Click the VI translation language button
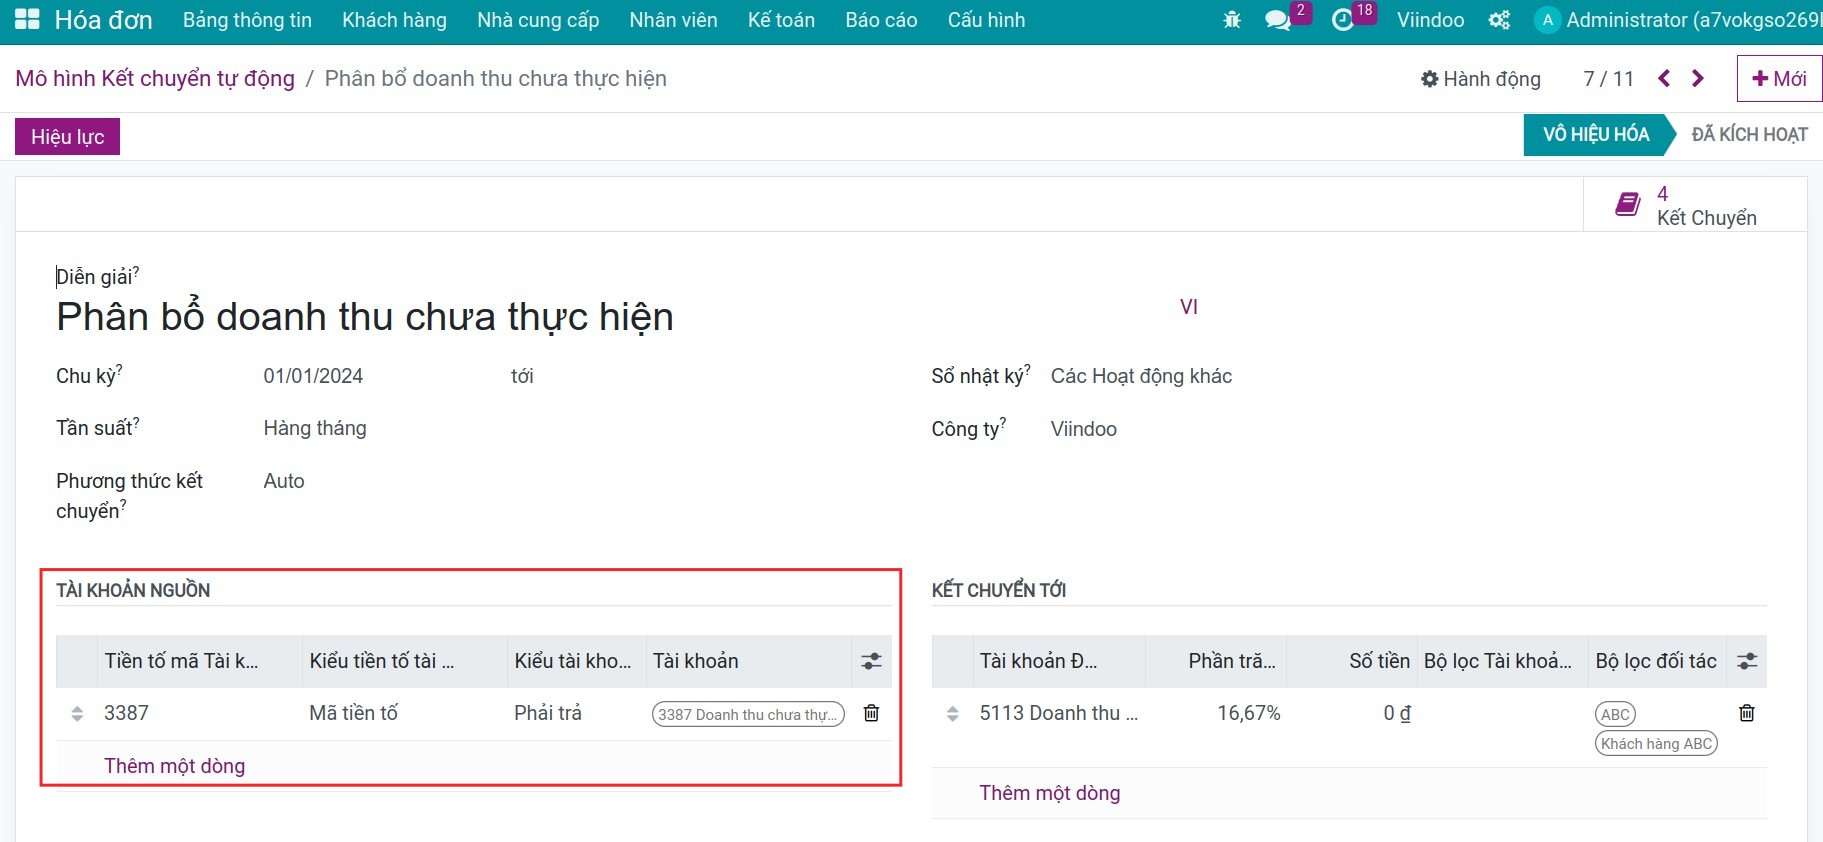The width and height of the screenshot is (1823, 842). [x=1188, y=307]
